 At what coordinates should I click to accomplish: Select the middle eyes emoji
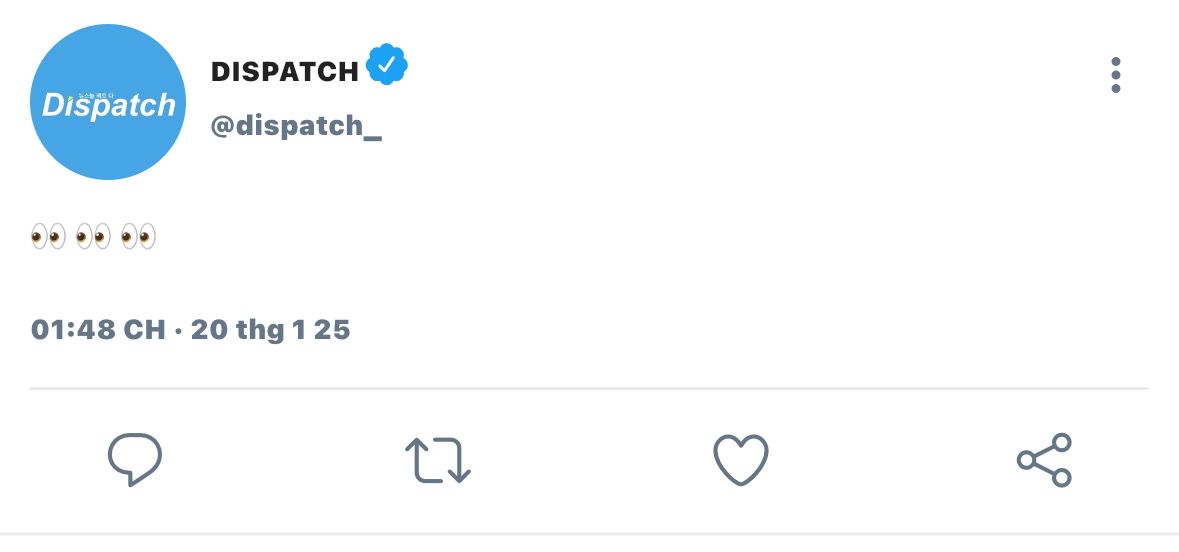(93, 236)
